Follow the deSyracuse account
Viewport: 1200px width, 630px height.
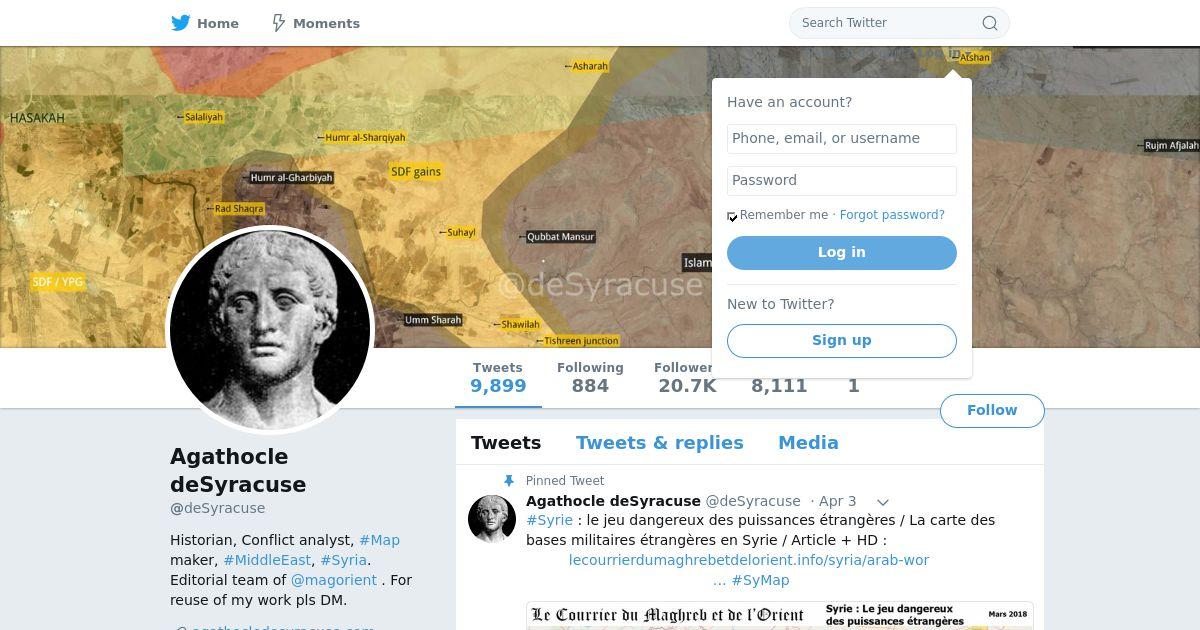[992, 411]
